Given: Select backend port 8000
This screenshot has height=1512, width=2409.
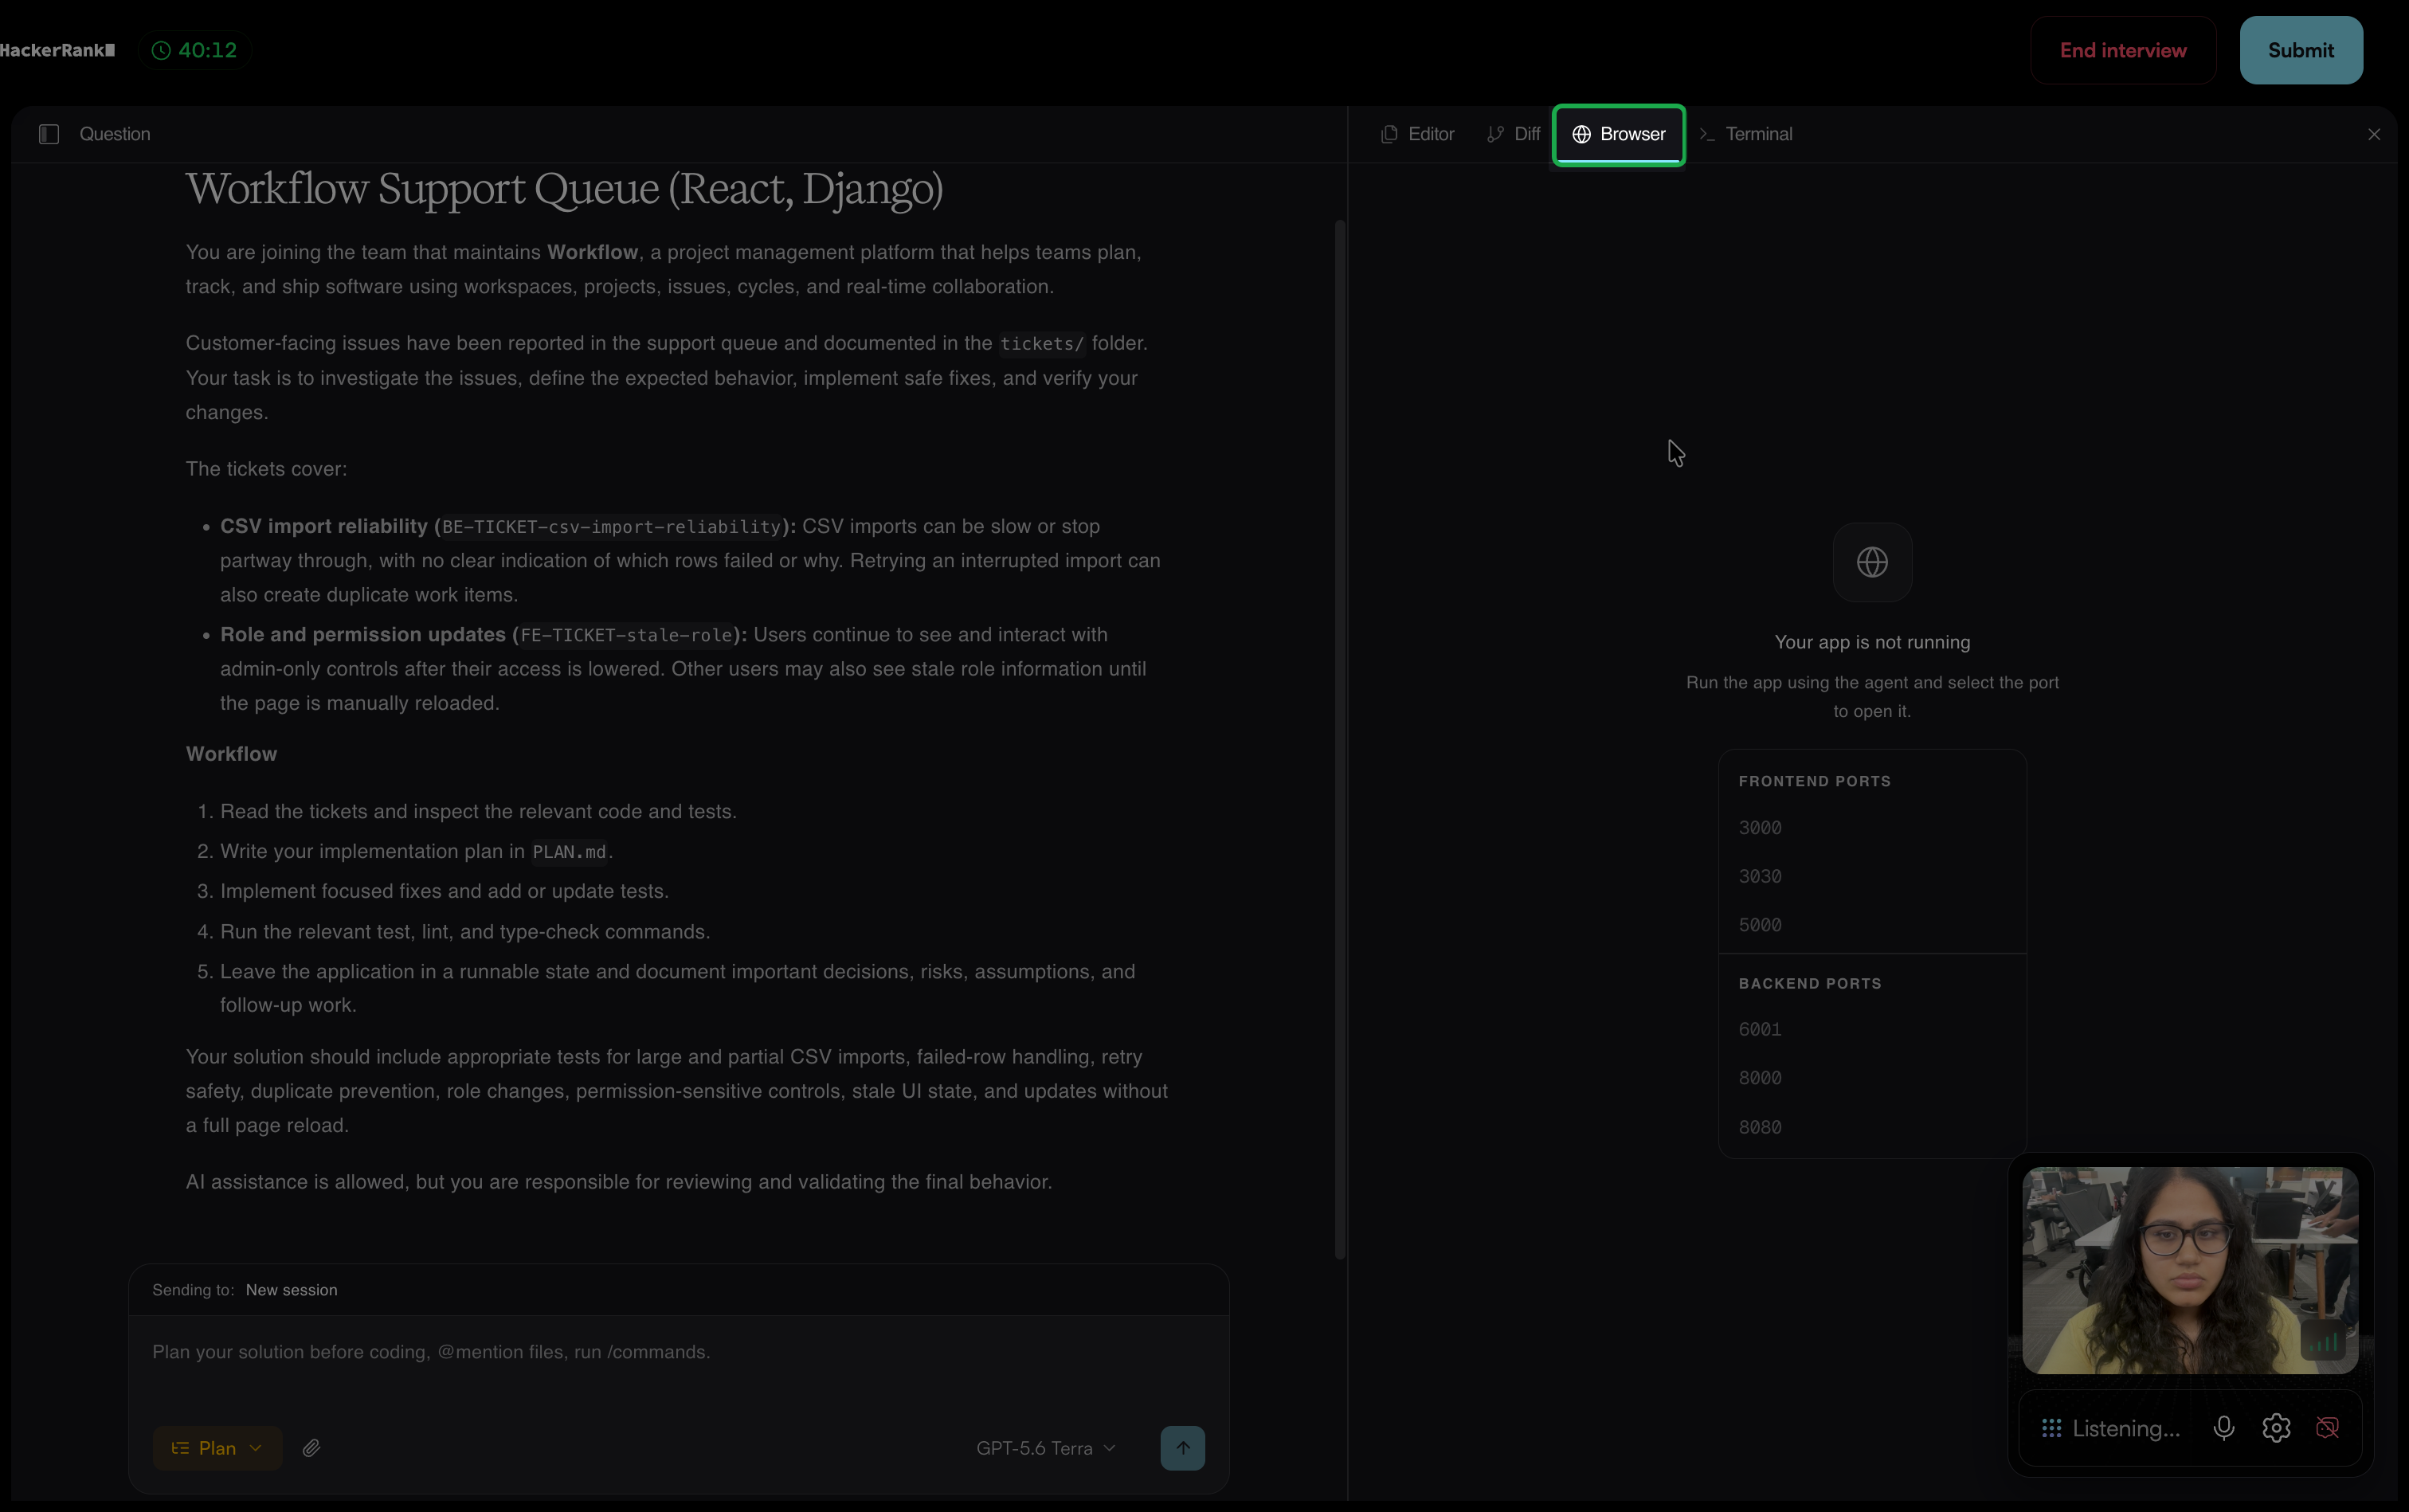Looking at the screenshot, I should (1872, 1079).
